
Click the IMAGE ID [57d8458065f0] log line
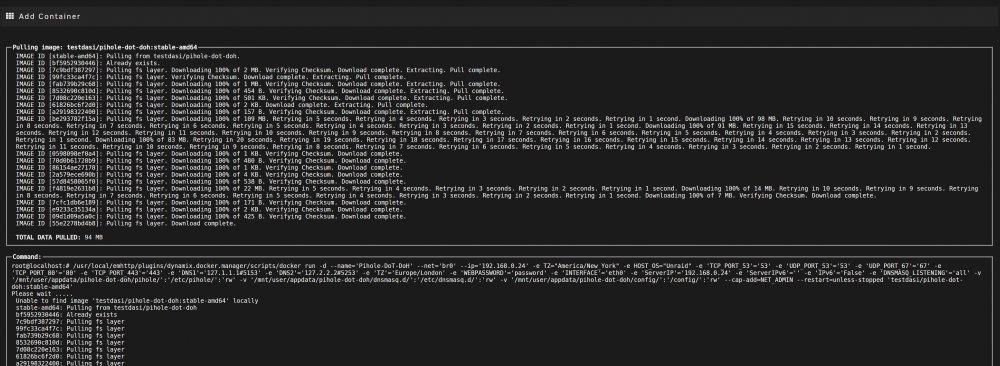pos(212,182)
